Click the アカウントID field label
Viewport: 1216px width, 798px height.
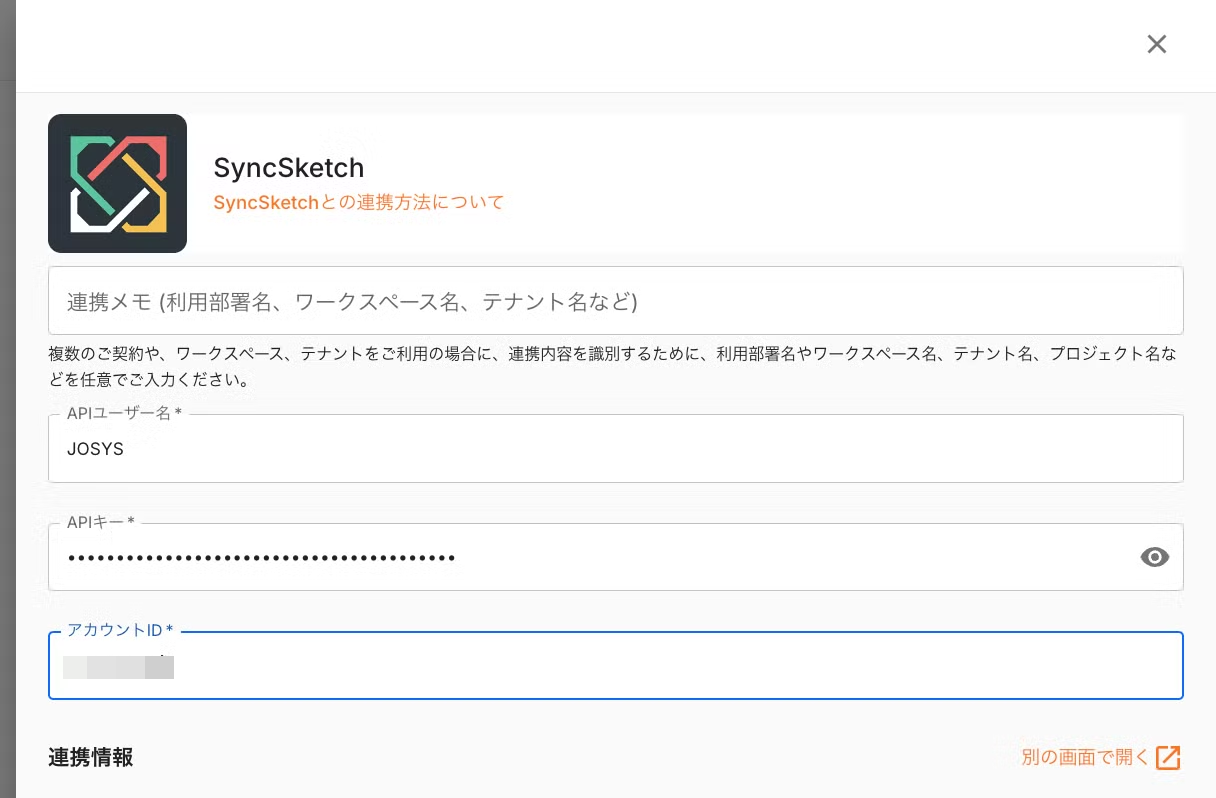coord(117,630)
